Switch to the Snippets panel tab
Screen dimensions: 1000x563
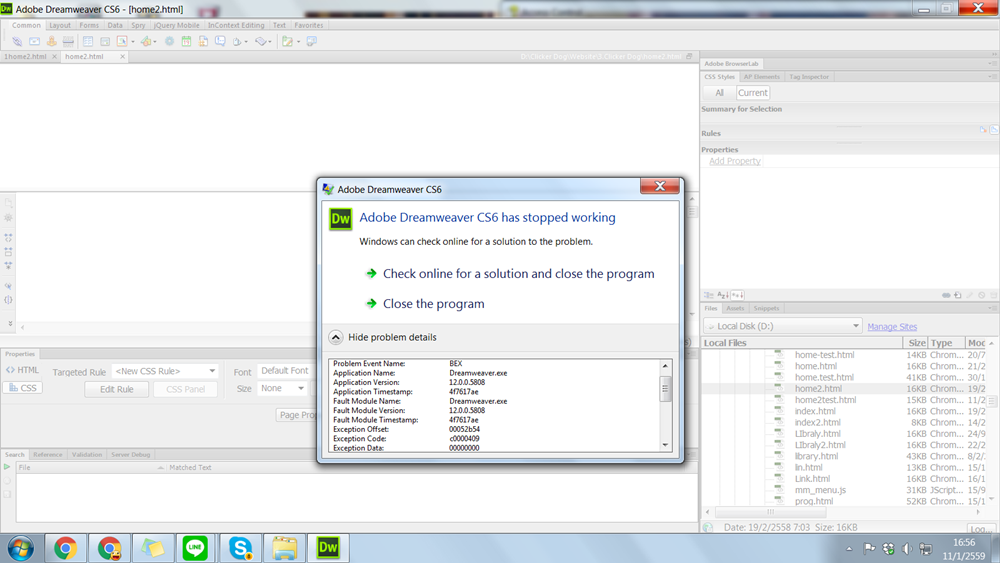click(x=766, y=309)
